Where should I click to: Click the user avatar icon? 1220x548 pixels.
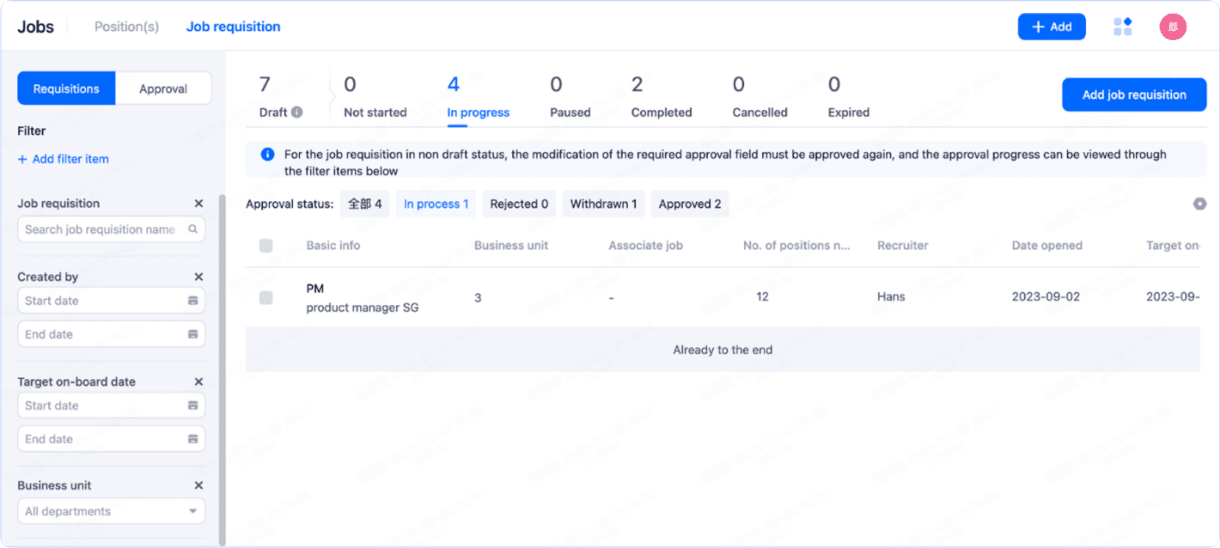[x=1173, y=27]
